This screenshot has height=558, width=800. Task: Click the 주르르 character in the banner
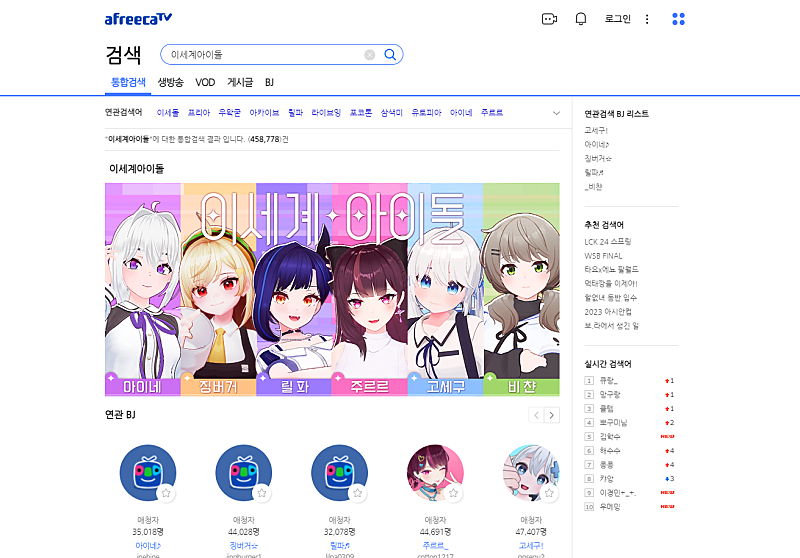[x=369, y=290]
